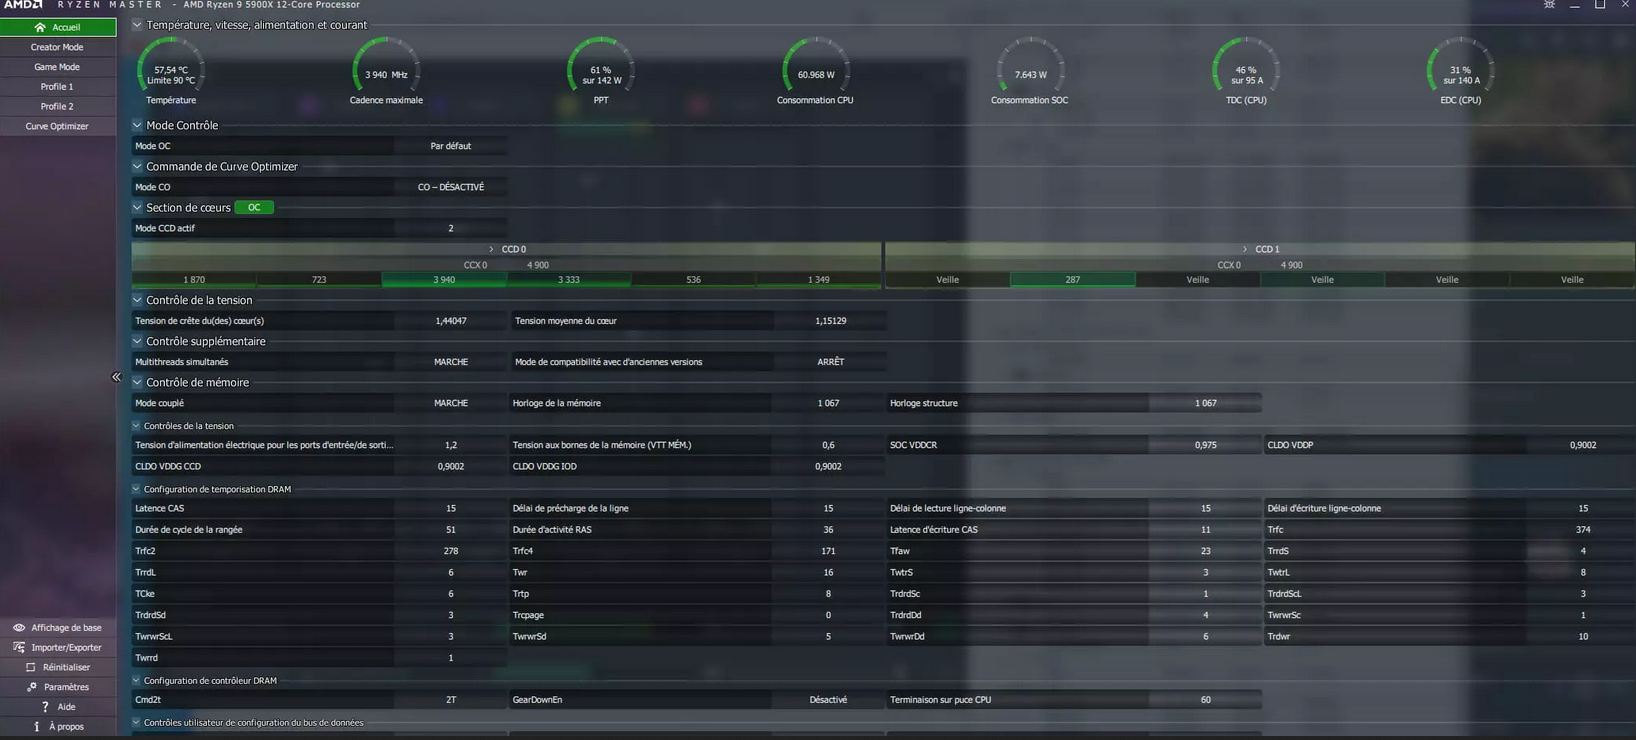Screen dimensions: 1636x740
Task: Open Profile 1 in the sidebar
Action: click(x=58, y=87)
